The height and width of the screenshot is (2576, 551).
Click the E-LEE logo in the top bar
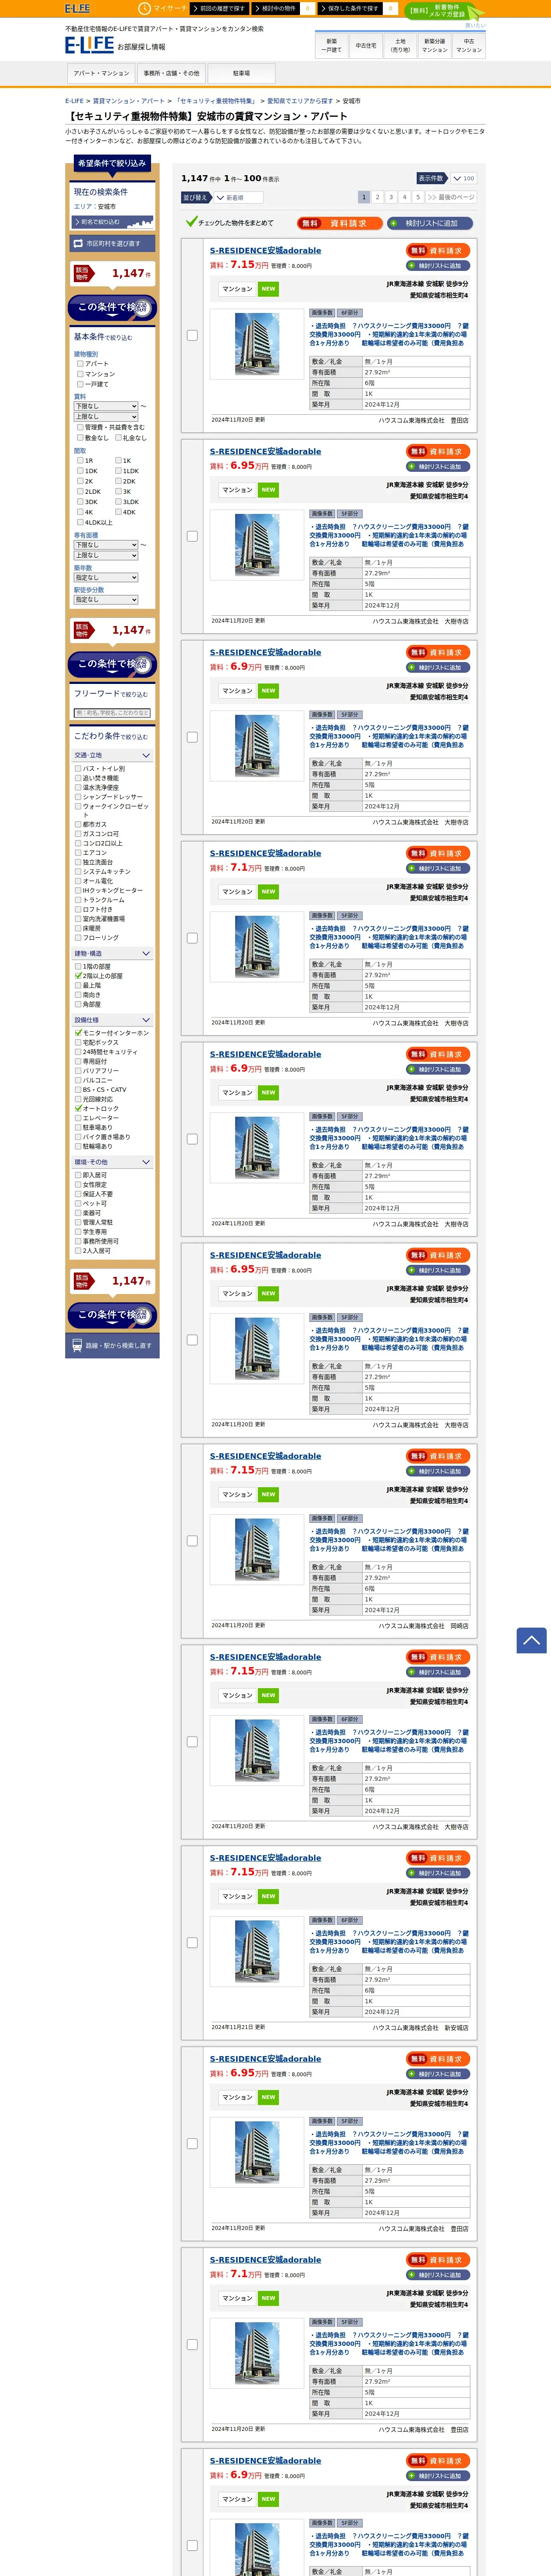(x=77, y=8)
